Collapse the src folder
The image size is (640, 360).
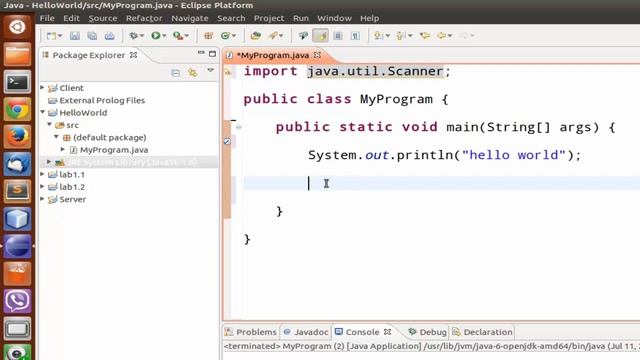(x=49, y=124)
